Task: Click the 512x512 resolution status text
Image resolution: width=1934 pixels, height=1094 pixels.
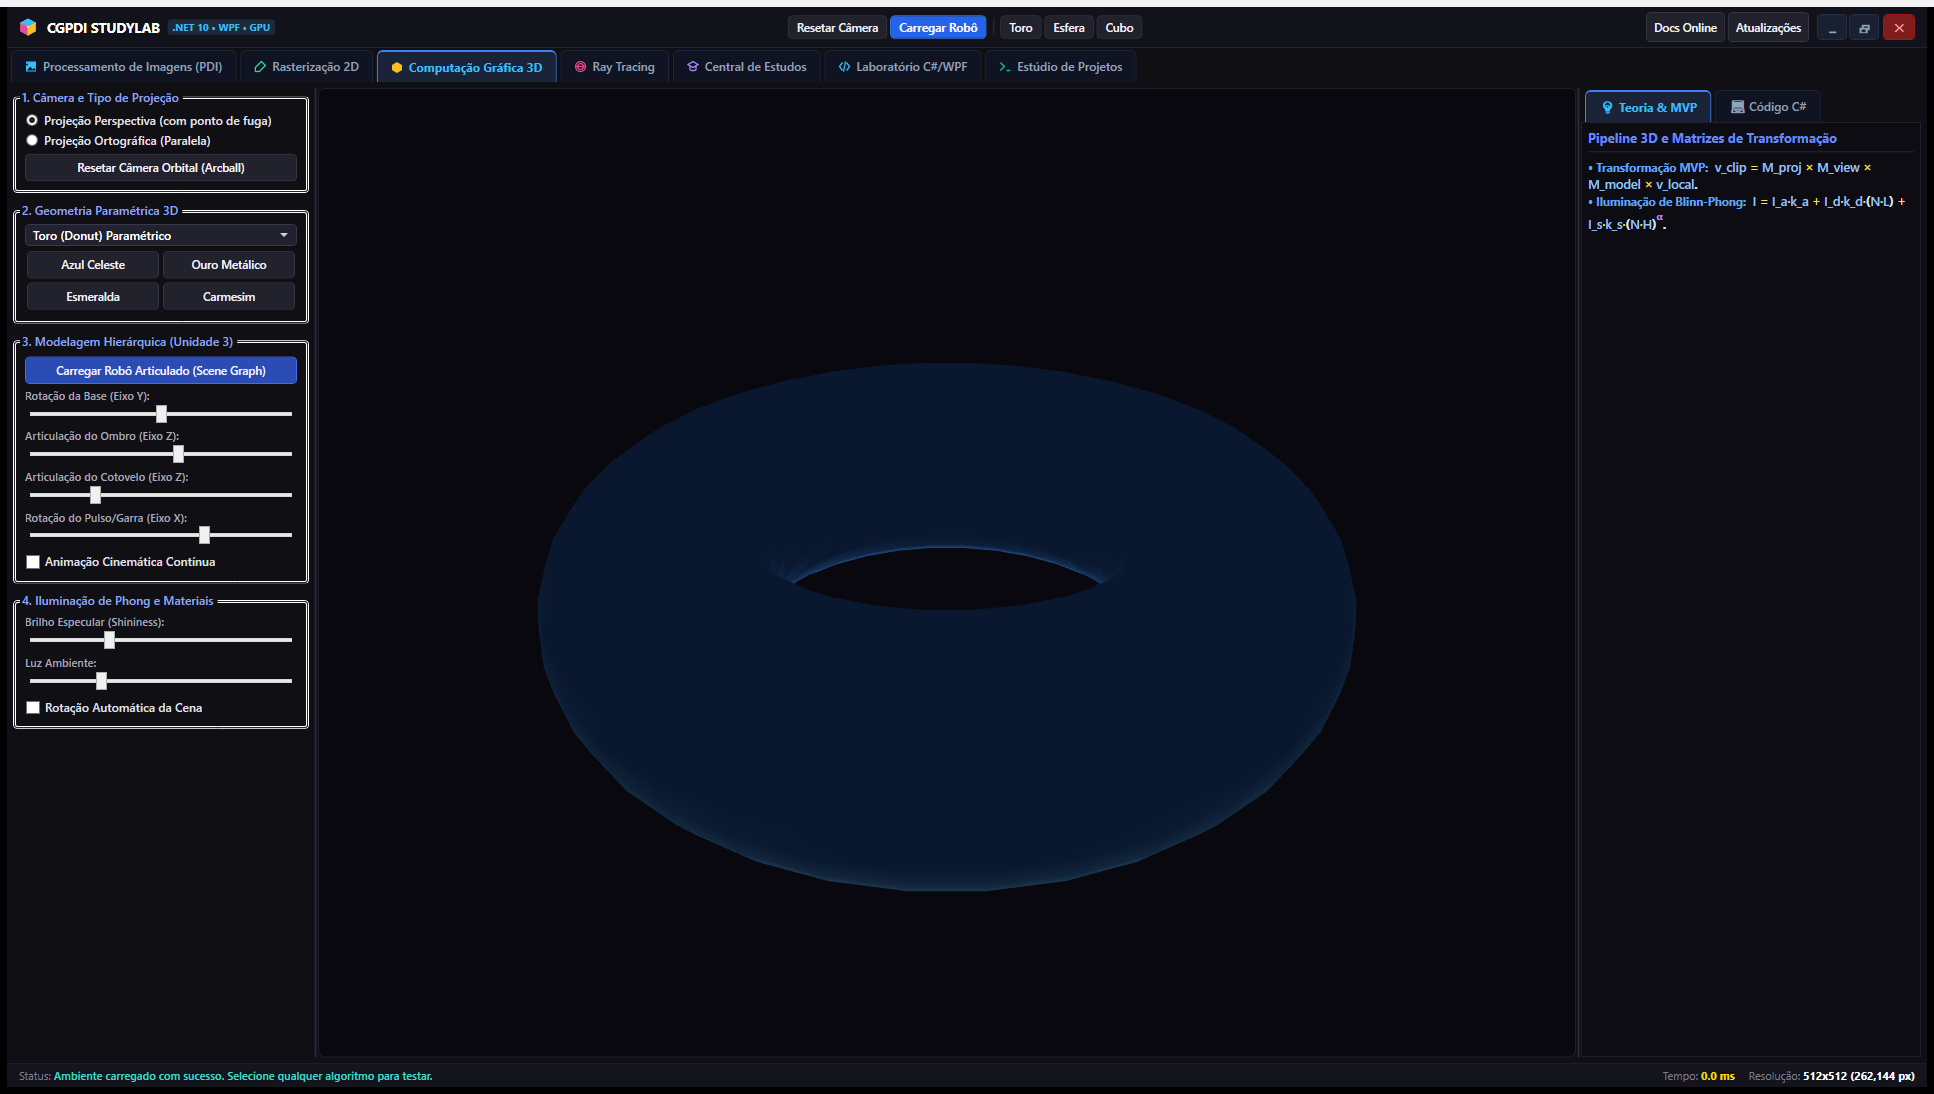Action: coord(1858,1076)
